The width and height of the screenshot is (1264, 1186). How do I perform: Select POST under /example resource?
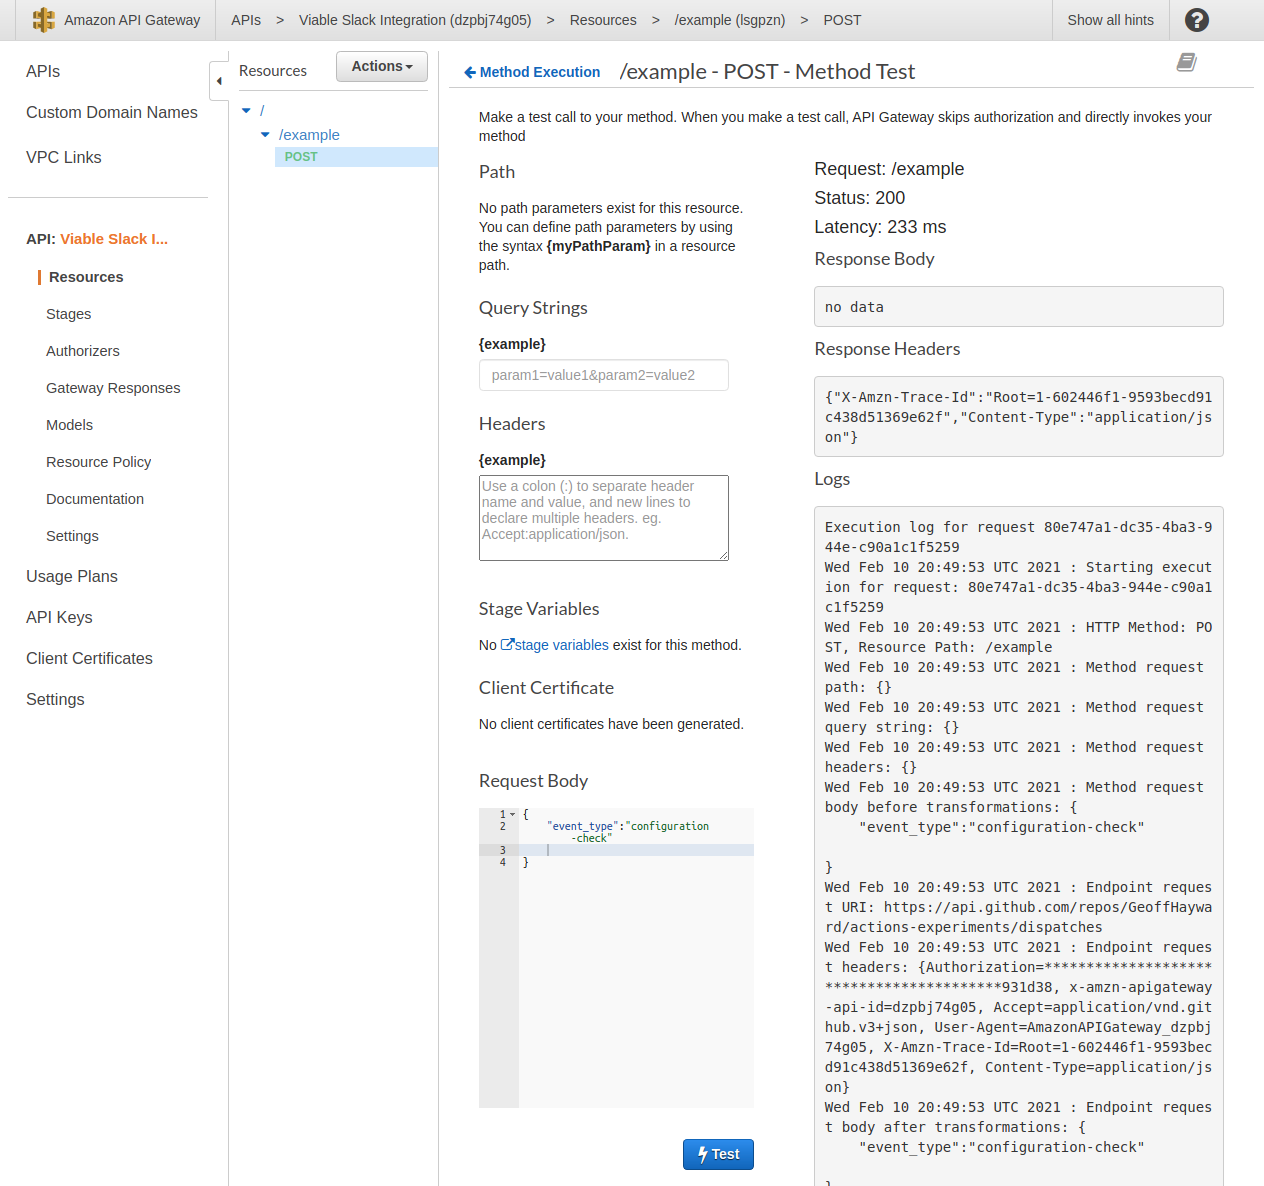click(301, 156)
